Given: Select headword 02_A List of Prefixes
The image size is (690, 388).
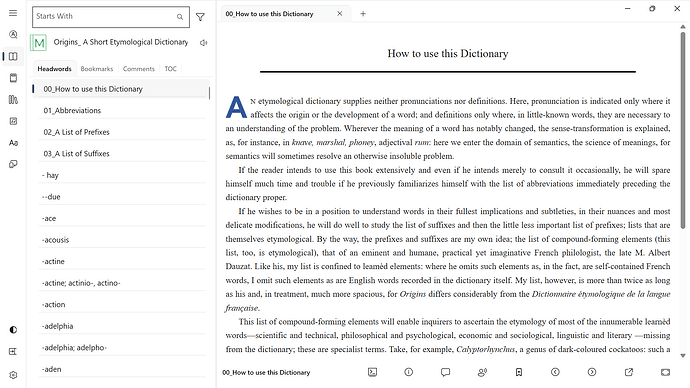Looking at the screenshot, I should [122, 132].
